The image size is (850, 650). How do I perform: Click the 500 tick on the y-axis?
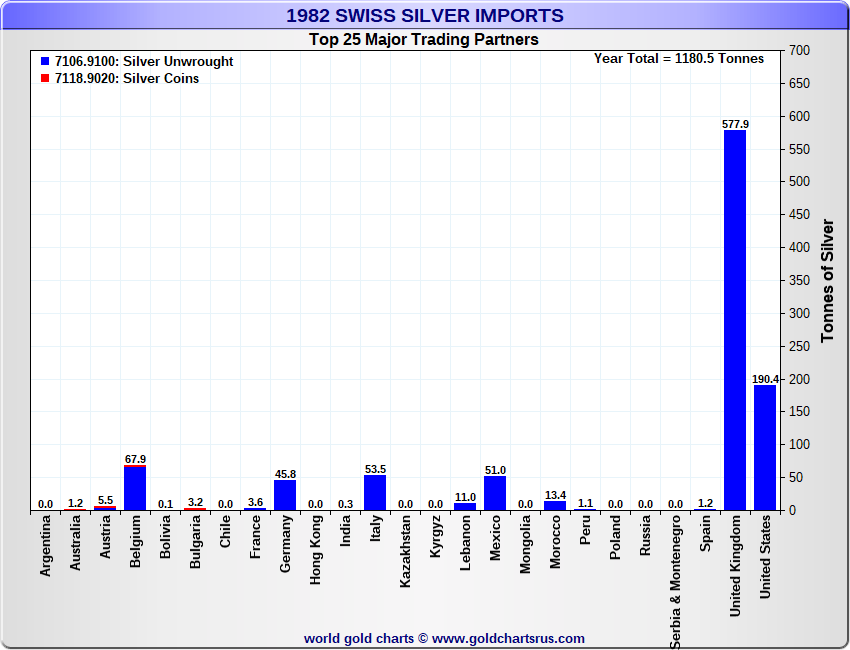[x=800, y=182]
